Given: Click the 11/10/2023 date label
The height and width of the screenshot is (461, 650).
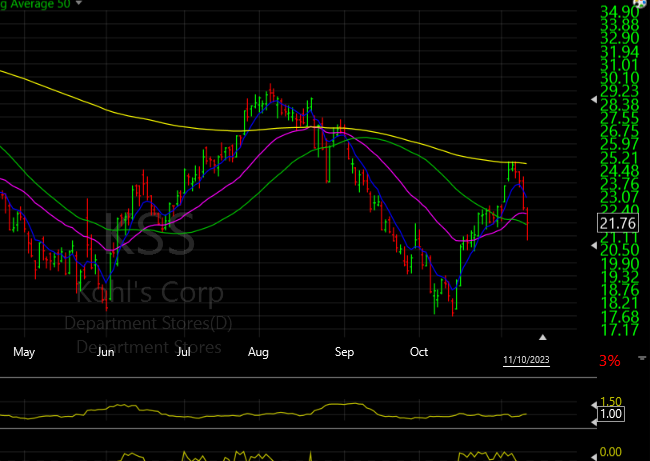Looking at the screenshot, I should point(526,358).
